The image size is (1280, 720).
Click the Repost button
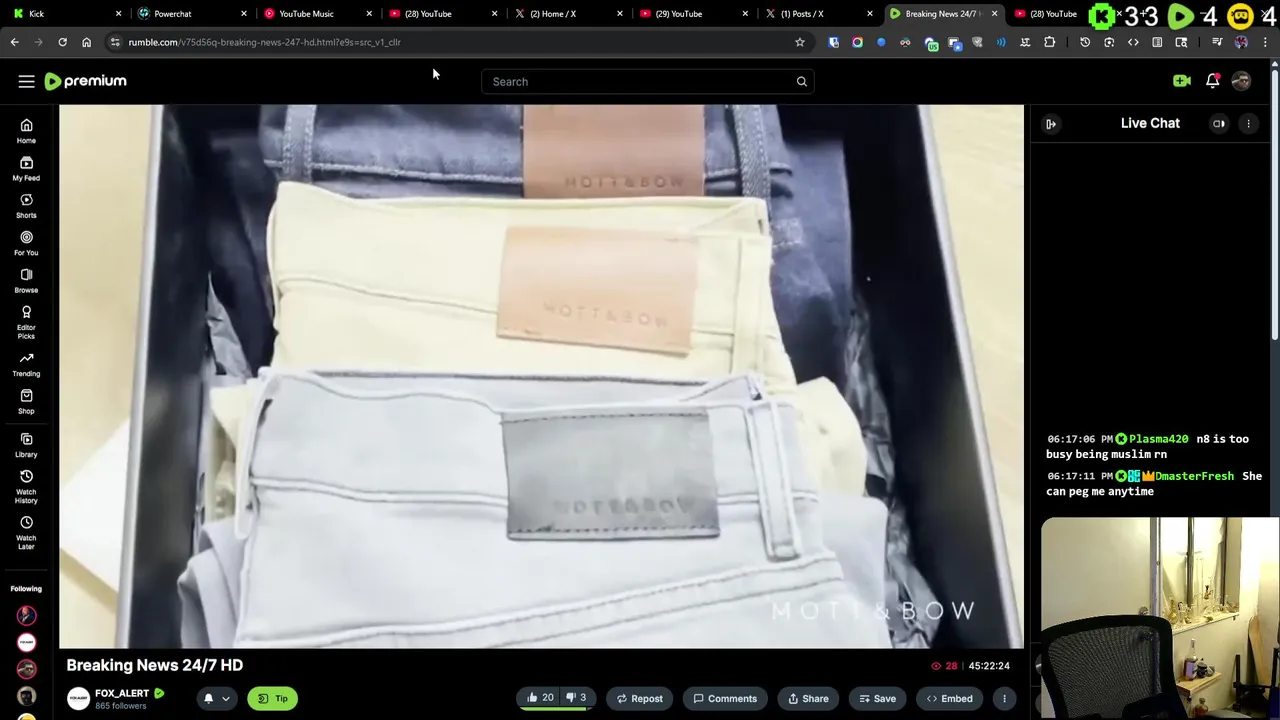(639, 699)
